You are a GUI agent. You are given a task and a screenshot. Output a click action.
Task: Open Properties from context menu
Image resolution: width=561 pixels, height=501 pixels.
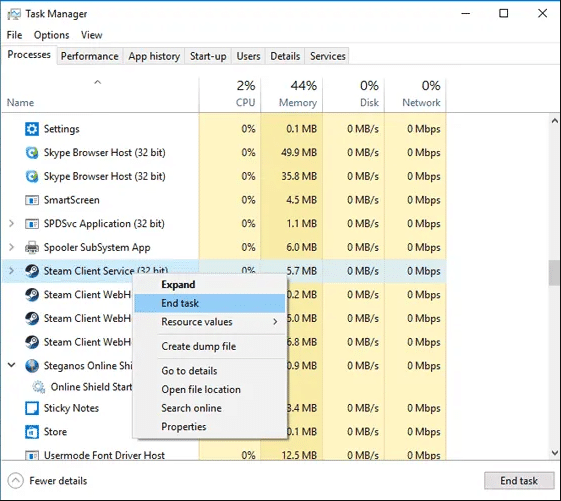tap(210, 427)
